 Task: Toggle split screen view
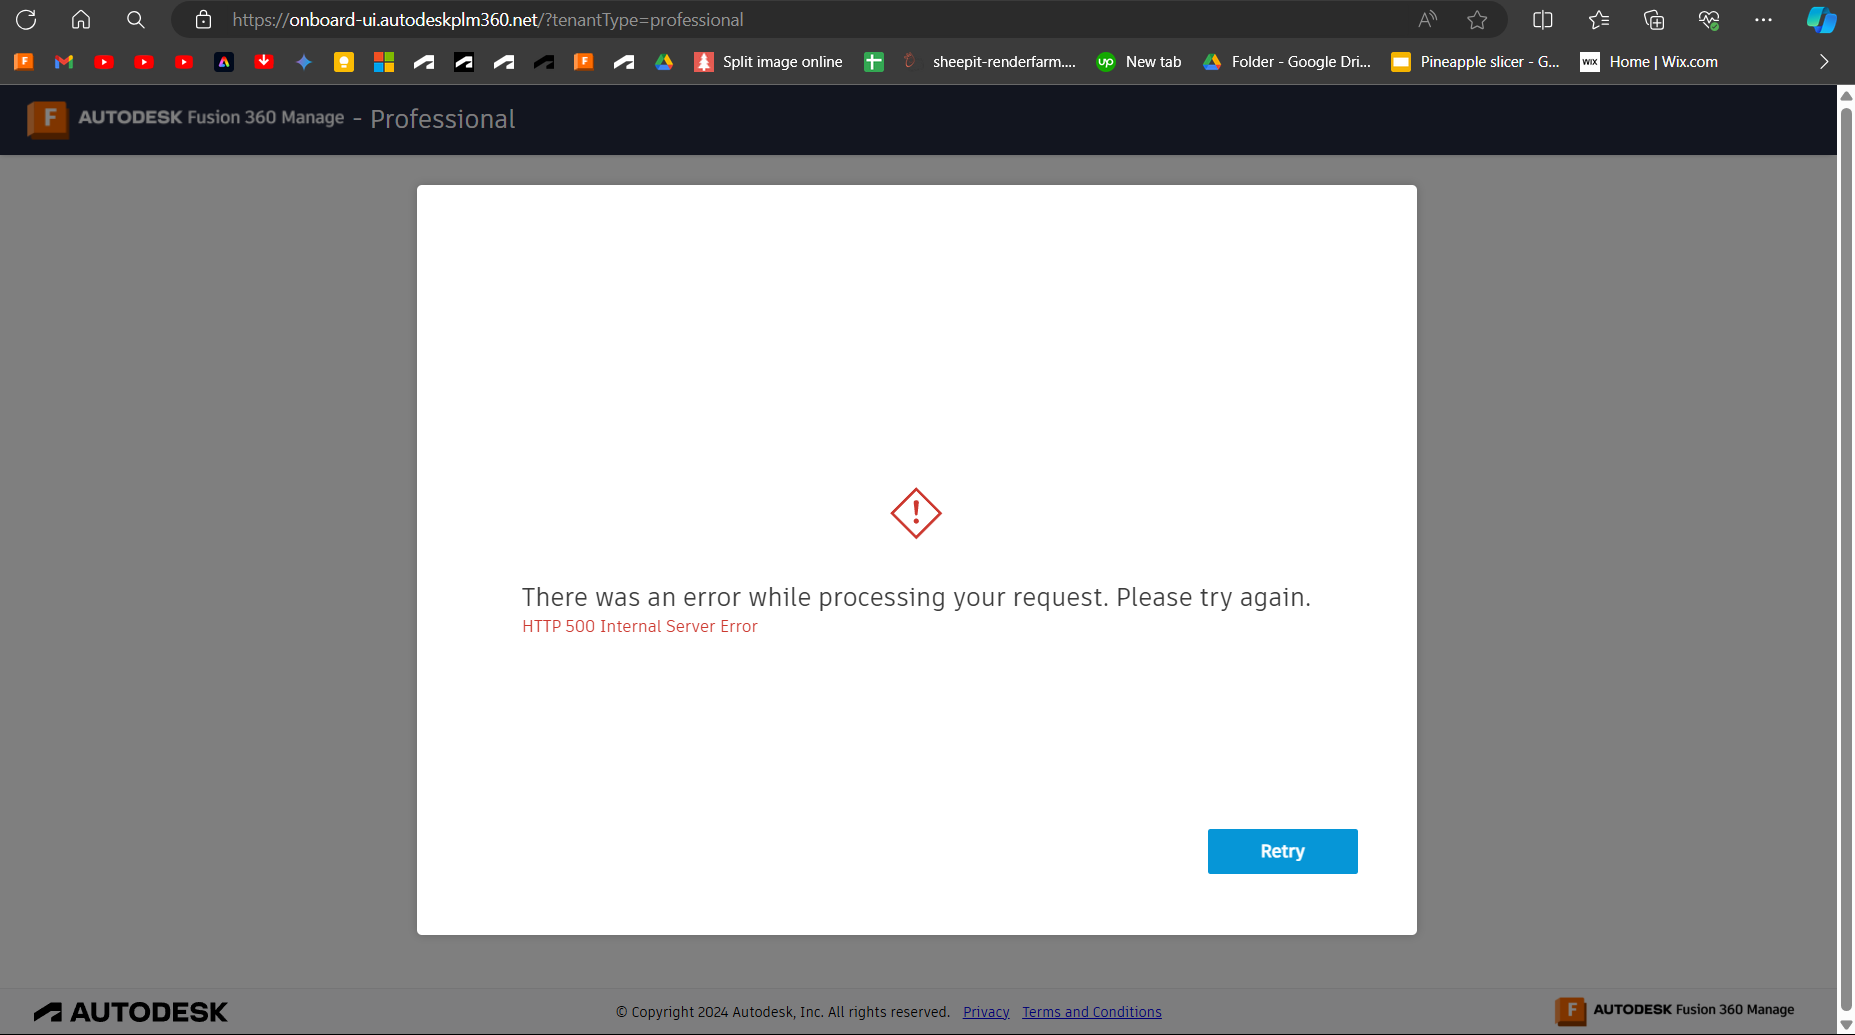pos(1543,19)
